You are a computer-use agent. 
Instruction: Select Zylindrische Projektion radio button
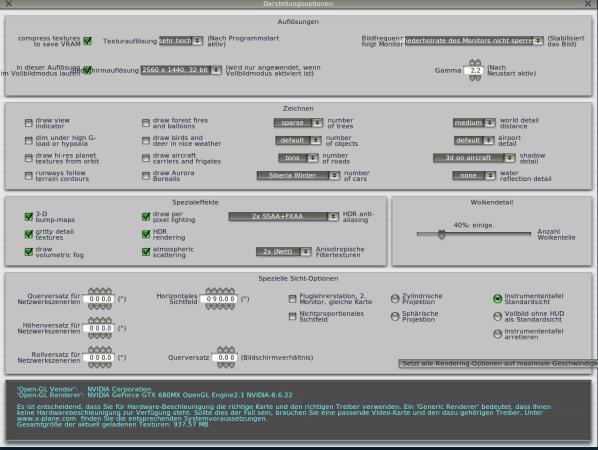tap(395, 299)
